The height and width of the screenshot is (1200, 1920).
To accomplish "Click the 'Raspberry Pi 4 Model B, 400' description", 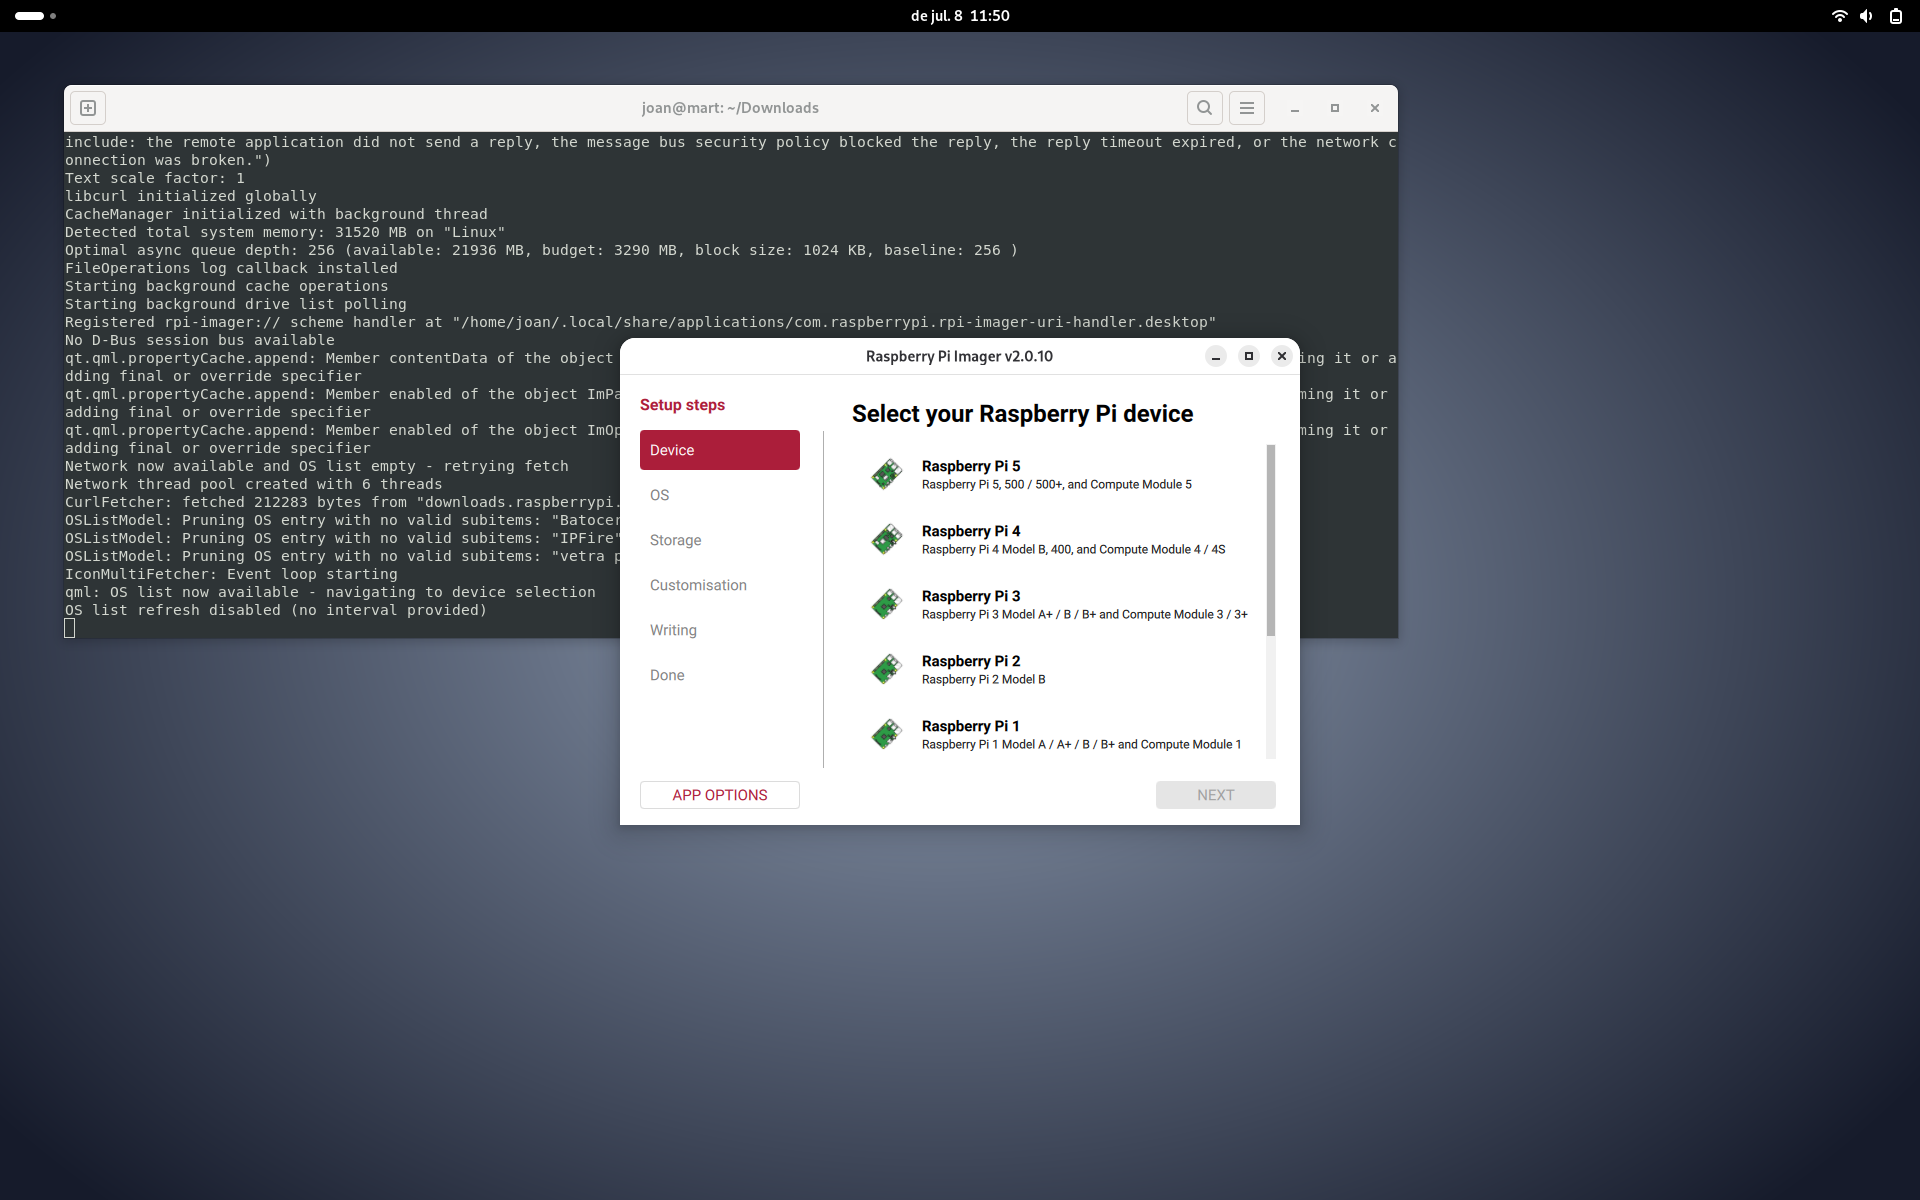I will (x=1073, y=550).
